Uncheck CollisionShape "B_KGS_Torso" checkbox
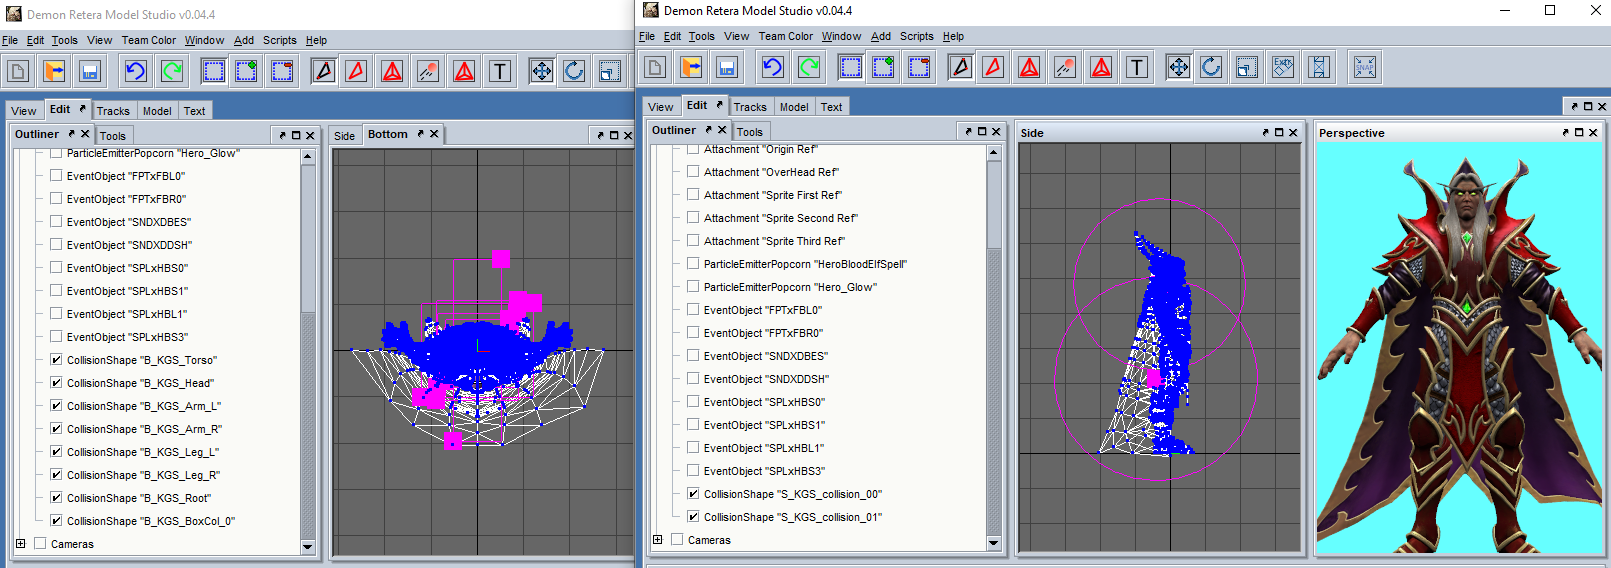Image resolution: width=1611 pixels, height=568 pixels. click(x=56, y=359)
